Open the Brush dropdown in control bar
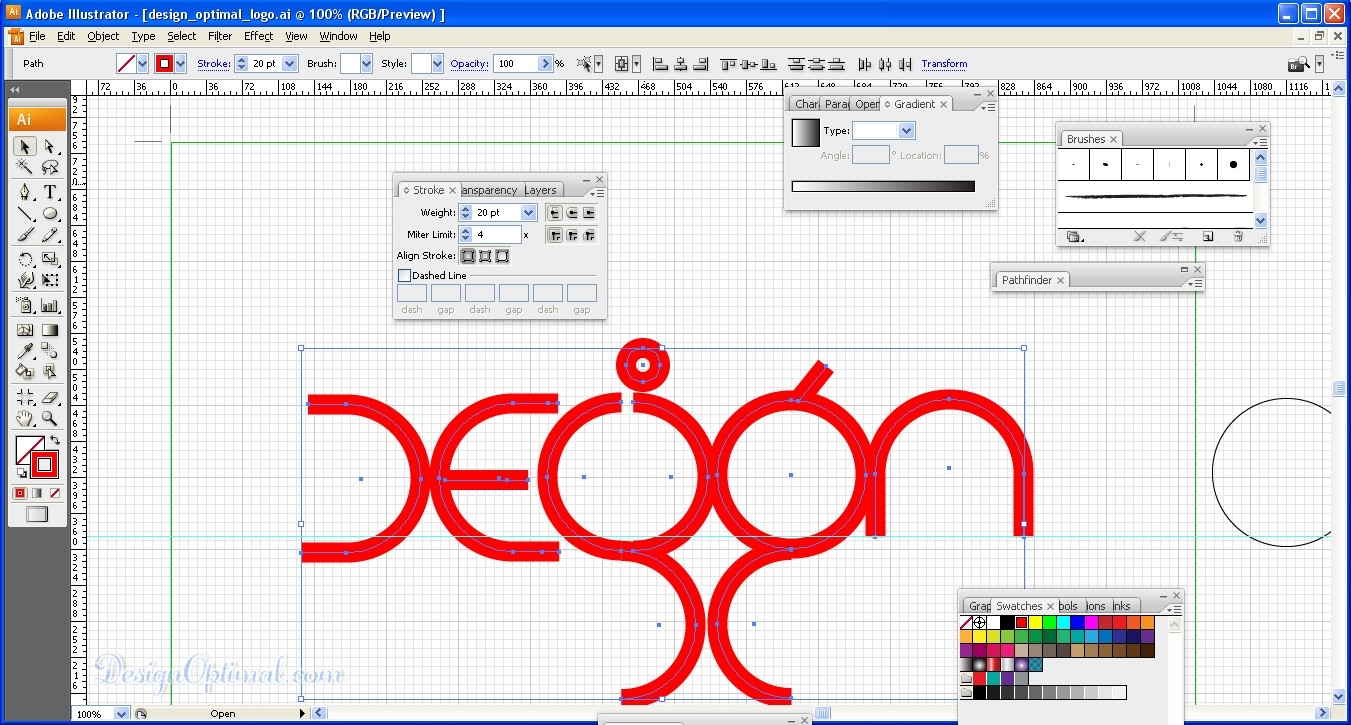The image size is (1351, 725). tap(364, 63)
